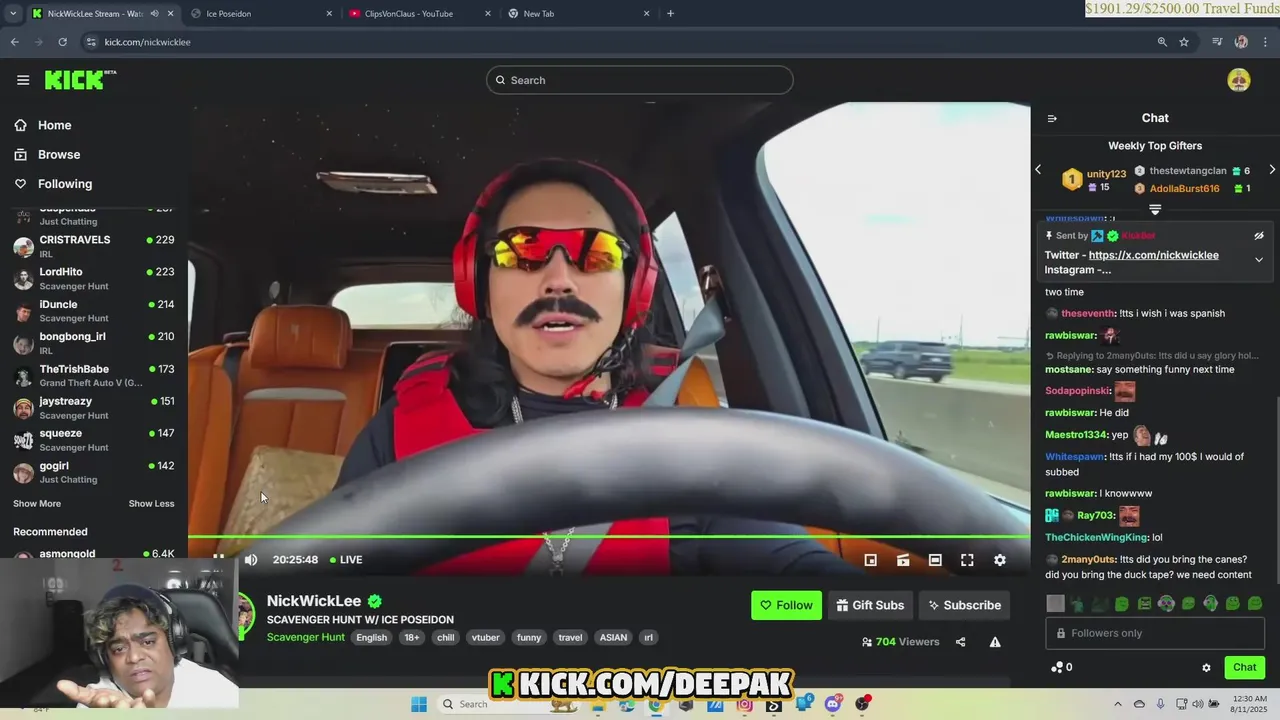The height and width of the screenshot is (720, 1280).
Task: Toggle theater mode
Action: 935,560
